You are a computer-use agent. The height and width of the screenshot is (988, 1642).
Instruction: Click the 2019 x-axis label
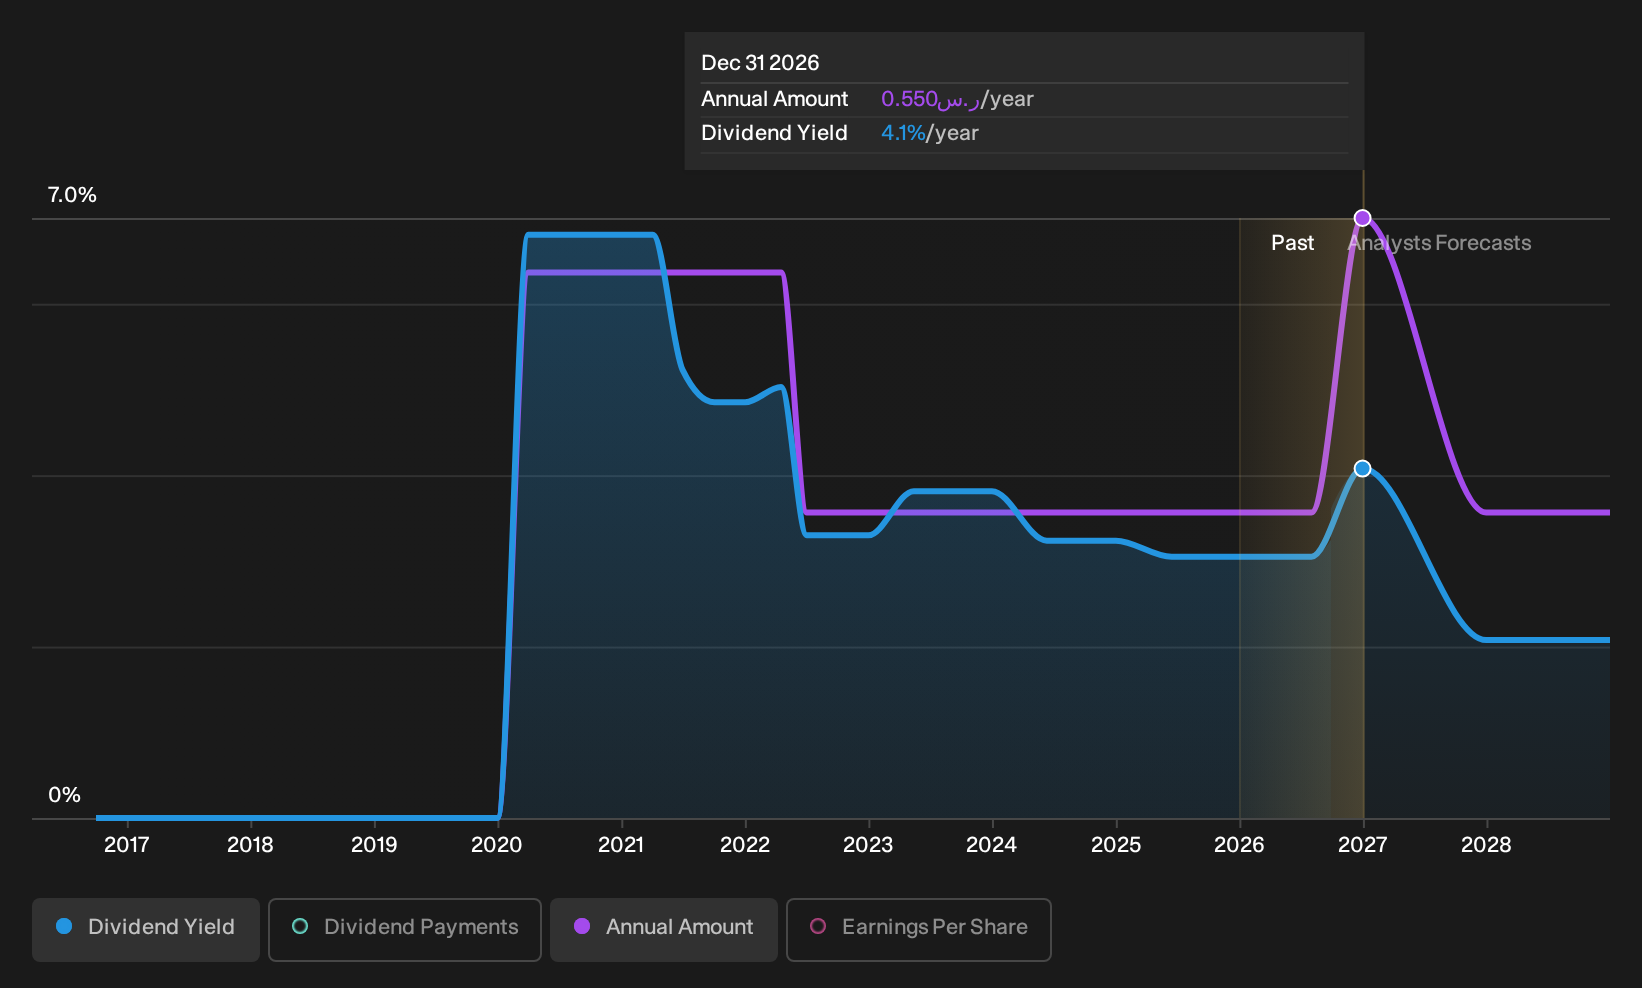coord(374,845)
